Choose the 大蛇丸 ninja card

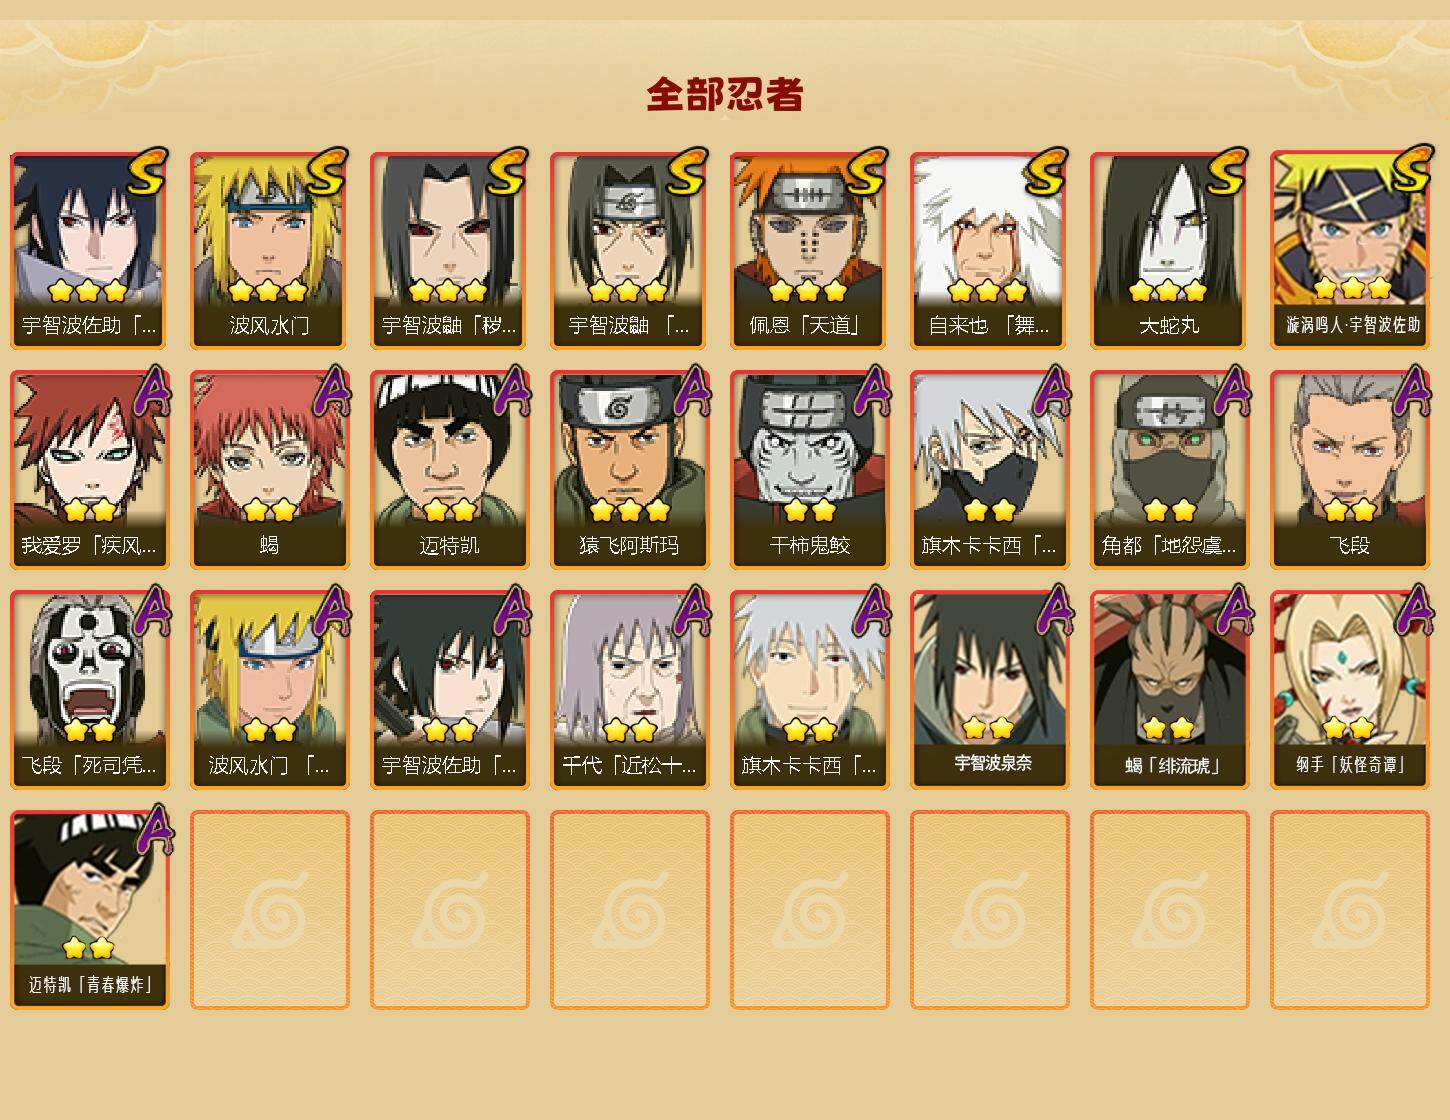pyautogui.click(x=1169, y=250)
